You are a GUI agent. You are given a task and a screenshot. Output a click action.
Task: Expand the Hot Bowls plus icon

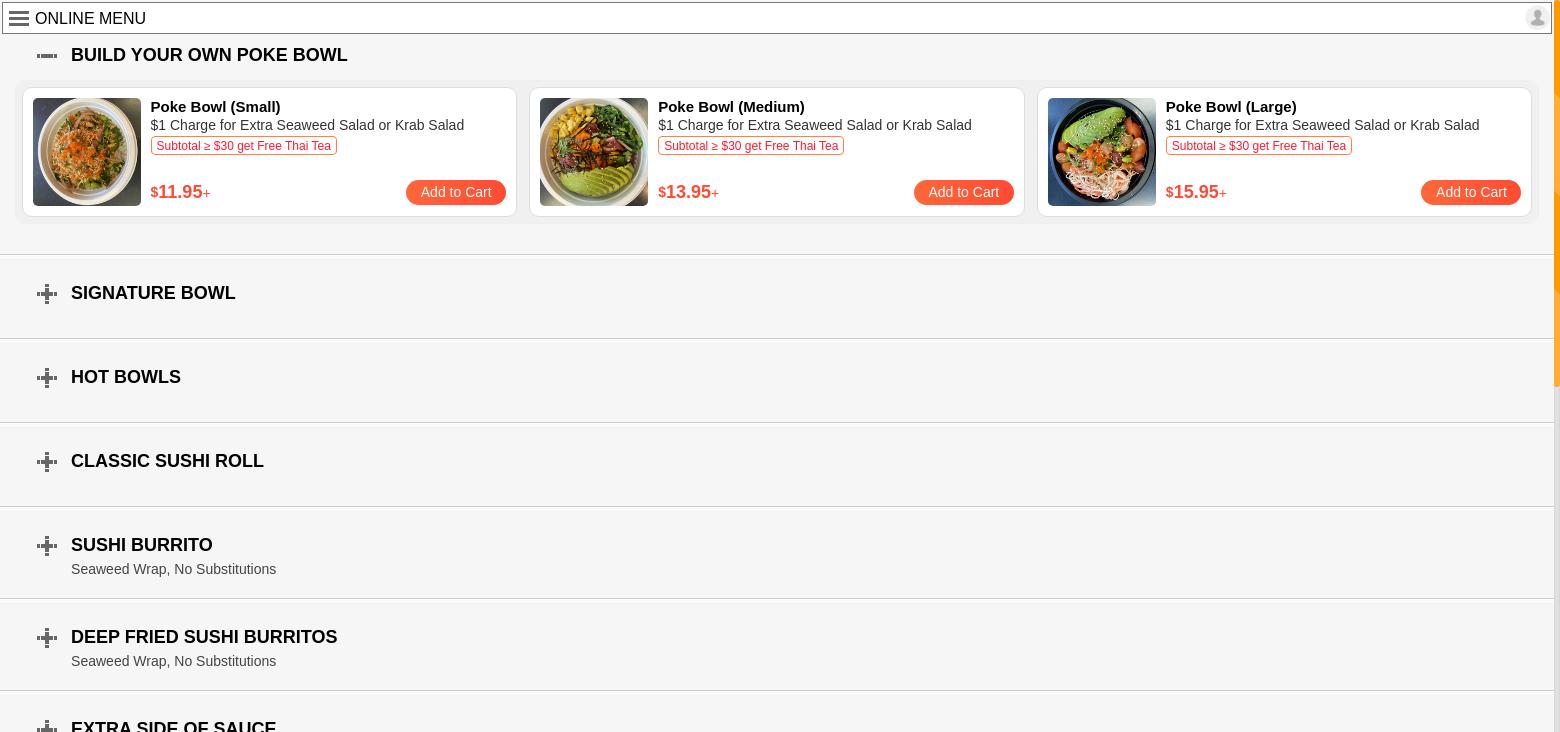47,377
